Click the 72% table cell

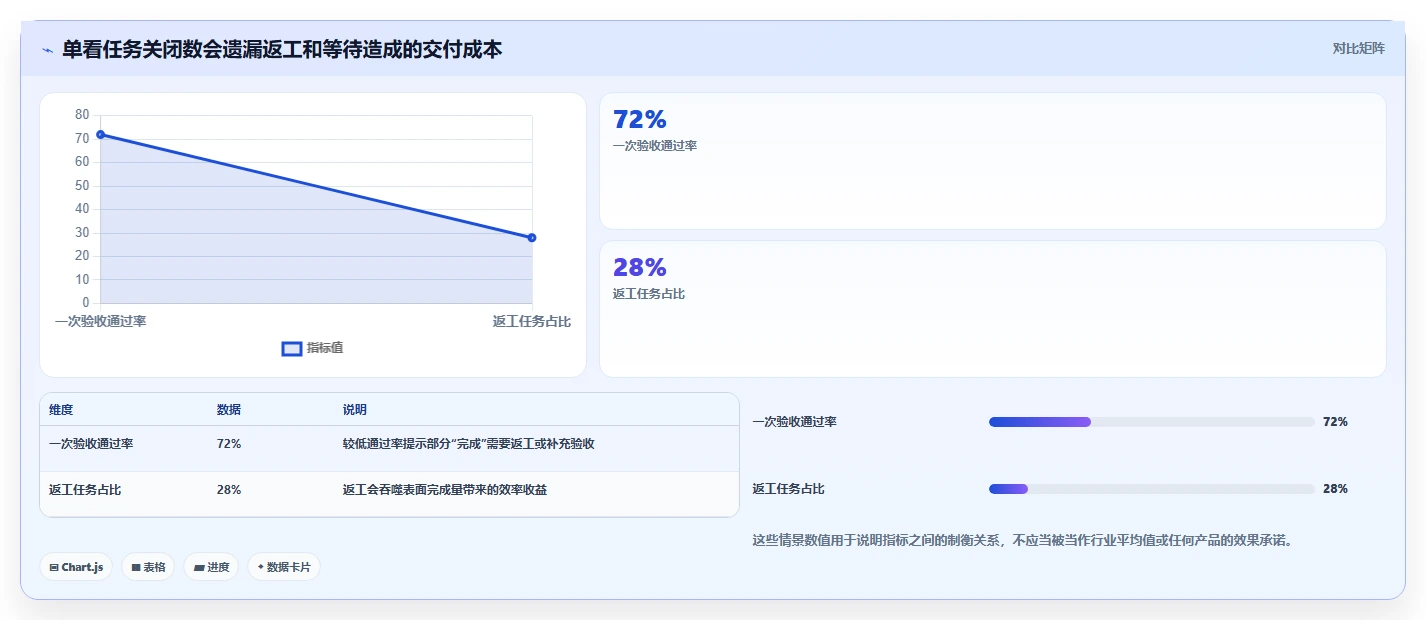(229, 444)
